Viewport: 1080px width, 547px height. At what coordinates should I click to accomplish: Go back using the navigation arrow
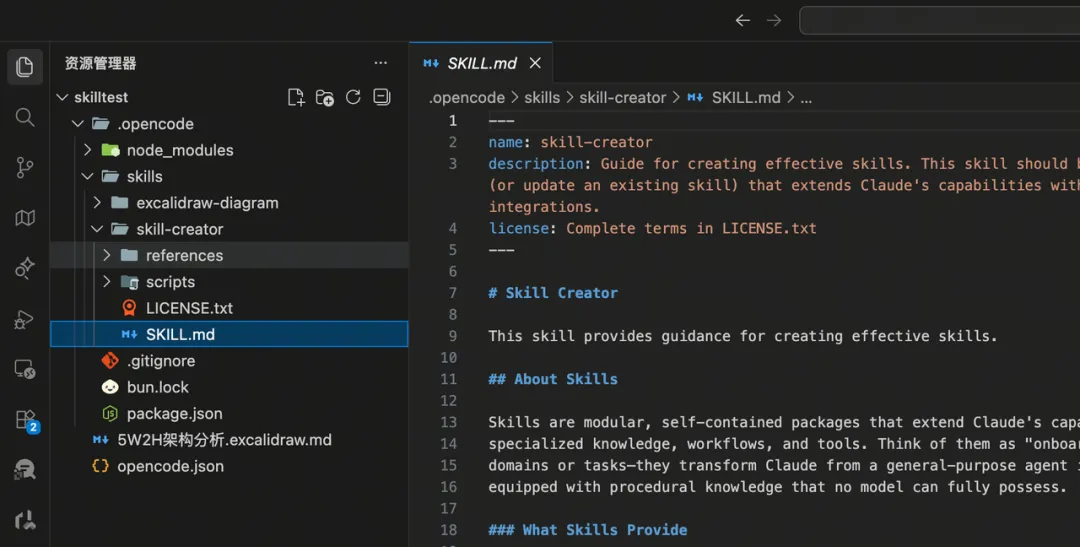tap(742, 20)
